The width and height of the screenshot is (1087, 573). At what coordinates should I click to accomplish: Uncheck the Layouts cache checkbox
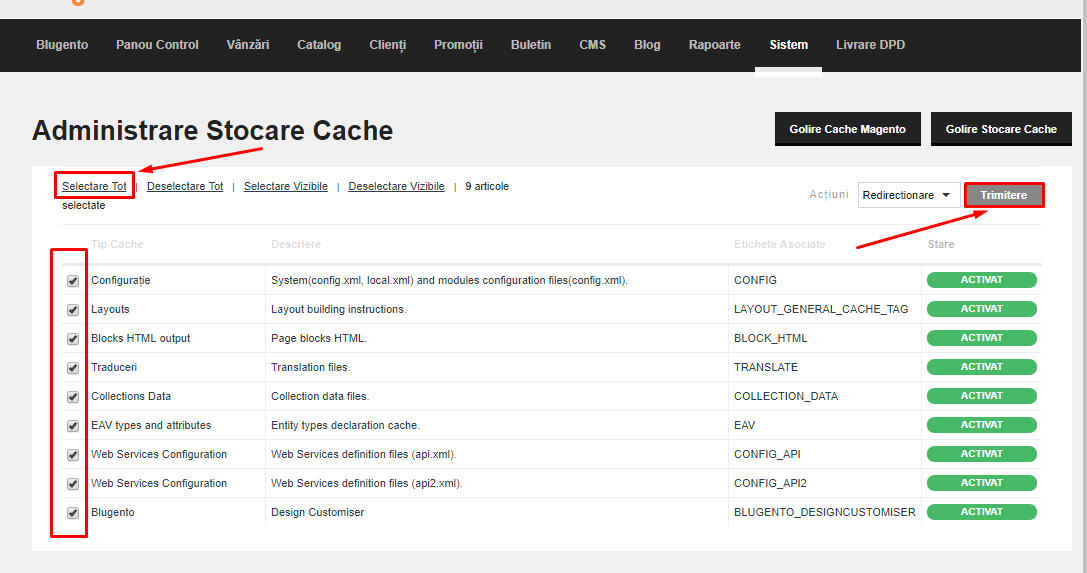click(73, 310)
